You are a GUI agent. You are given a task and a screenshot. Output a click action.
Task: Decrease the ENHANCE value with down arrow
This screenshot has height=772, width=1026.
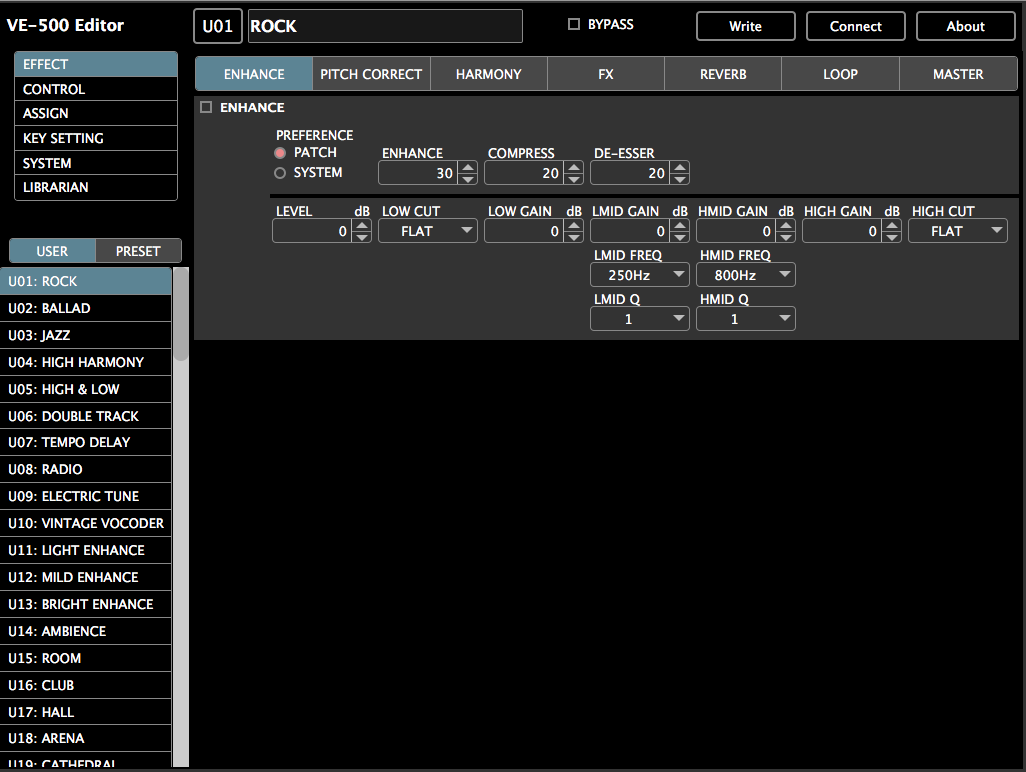(x=468, y=179)
